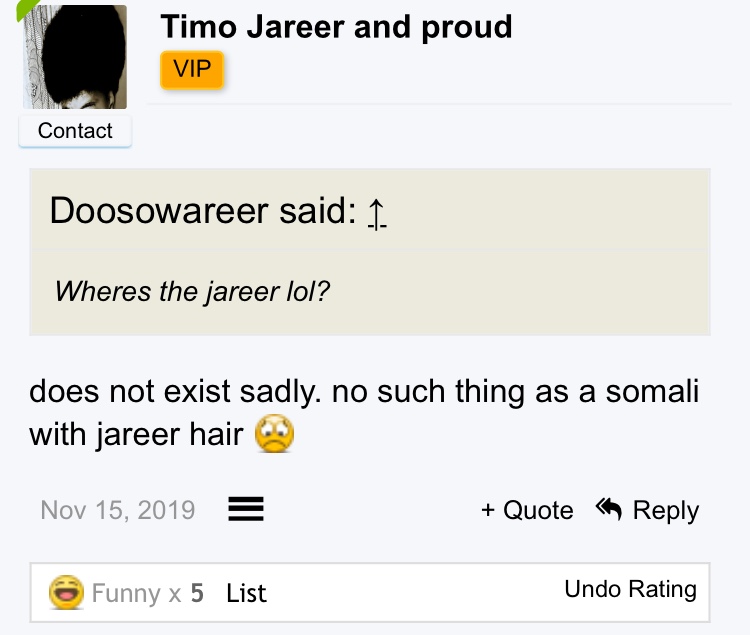Click the Funny x 5 rating label
The width and height of the screenshot is (750, 635).
coord(148,593)
